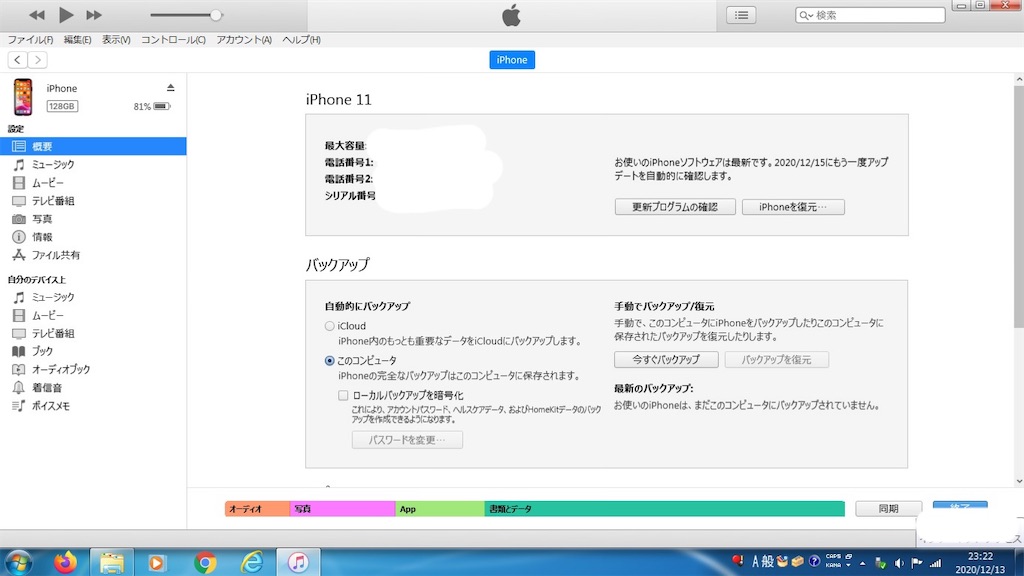Click 今すぐバックアップ button

pos(666,360)
